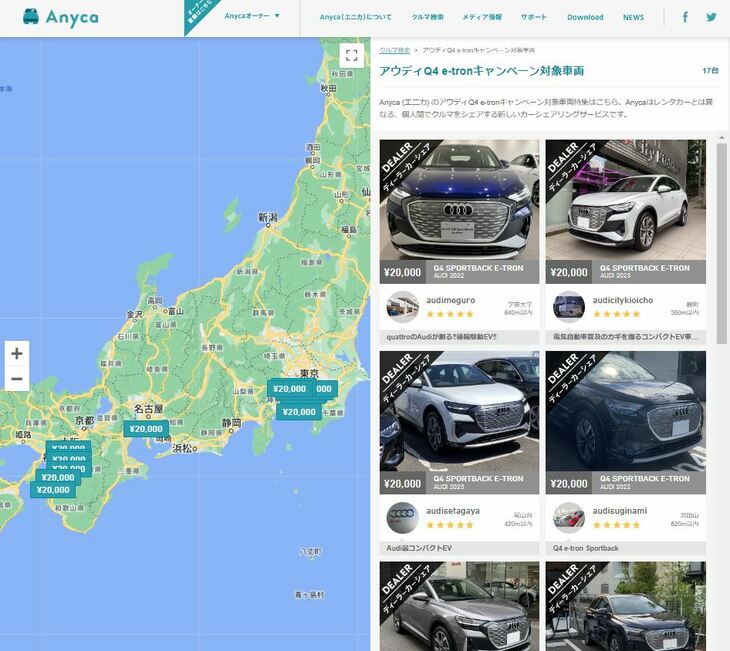Click the 電気自動車普及のカギ description text
The width and height of the screenshot is (730, 651).
coord(625,337)
